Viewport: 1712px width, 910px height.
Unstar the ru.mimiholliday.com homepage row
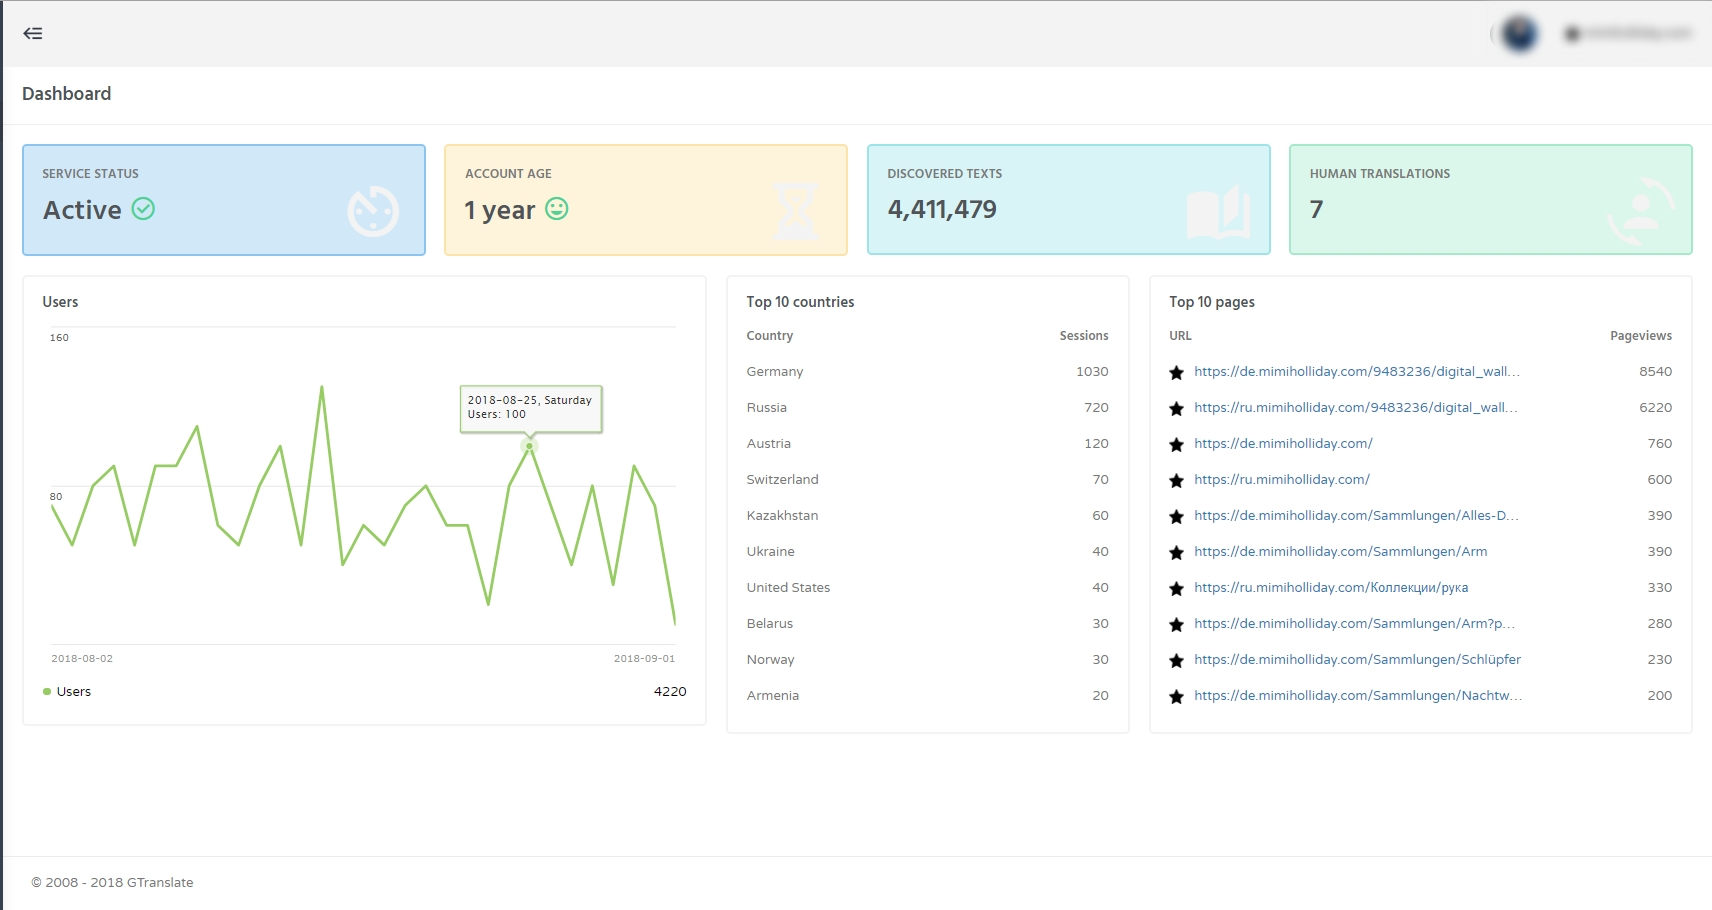pos(1177,479)
